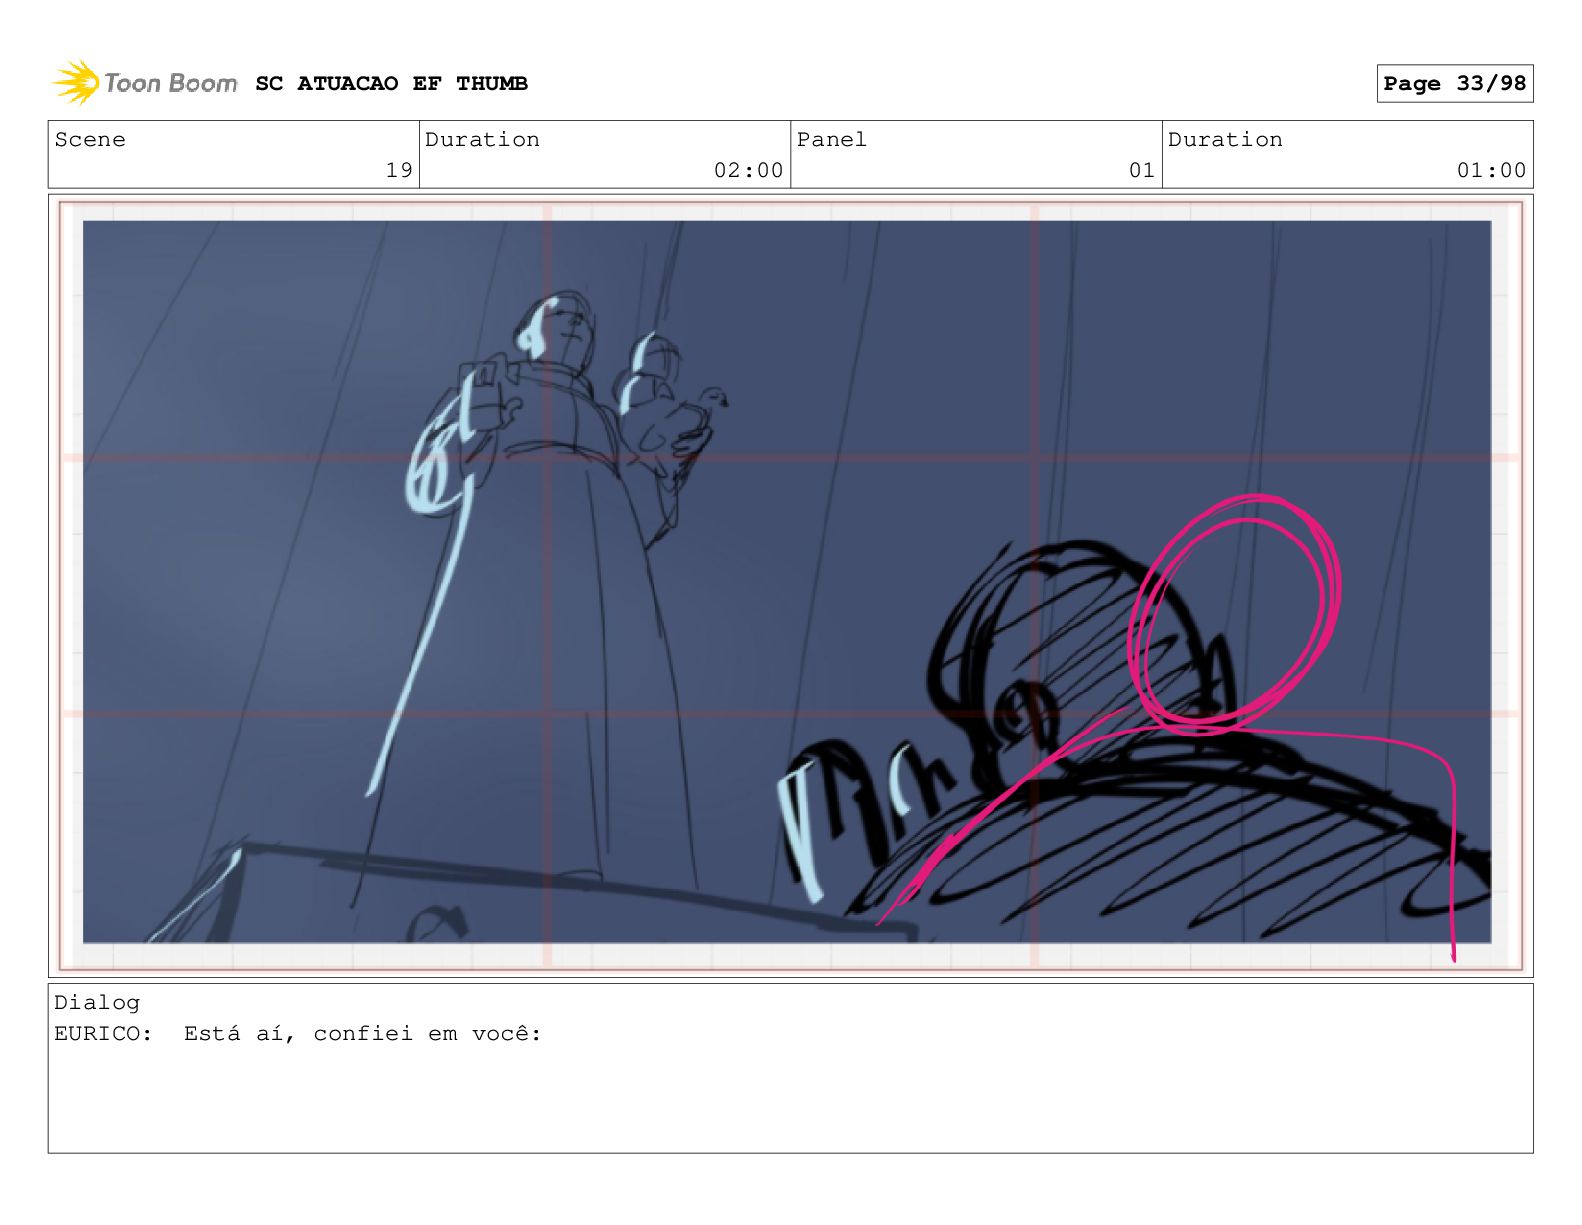The width and height of the screenshot is (1582, 1225).
Task: Click the "Panel" header label
Action: coord(831,140)
